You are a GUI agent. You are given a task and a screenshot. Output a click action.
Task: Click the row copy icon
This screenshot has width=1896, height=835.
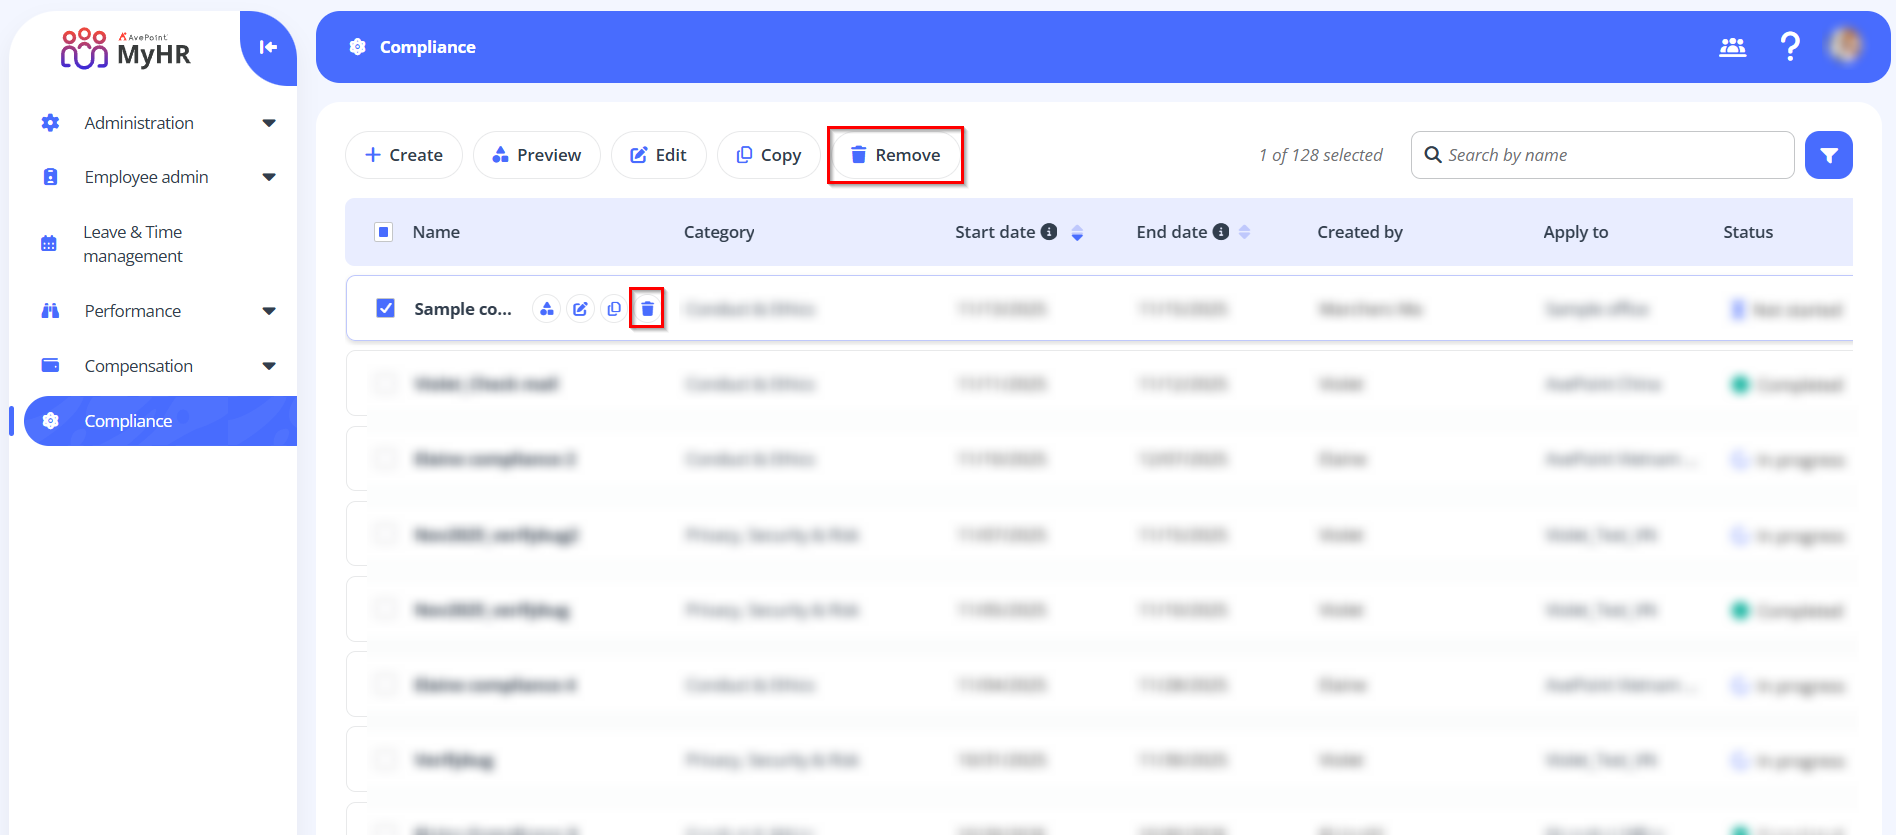pos(614,309)
